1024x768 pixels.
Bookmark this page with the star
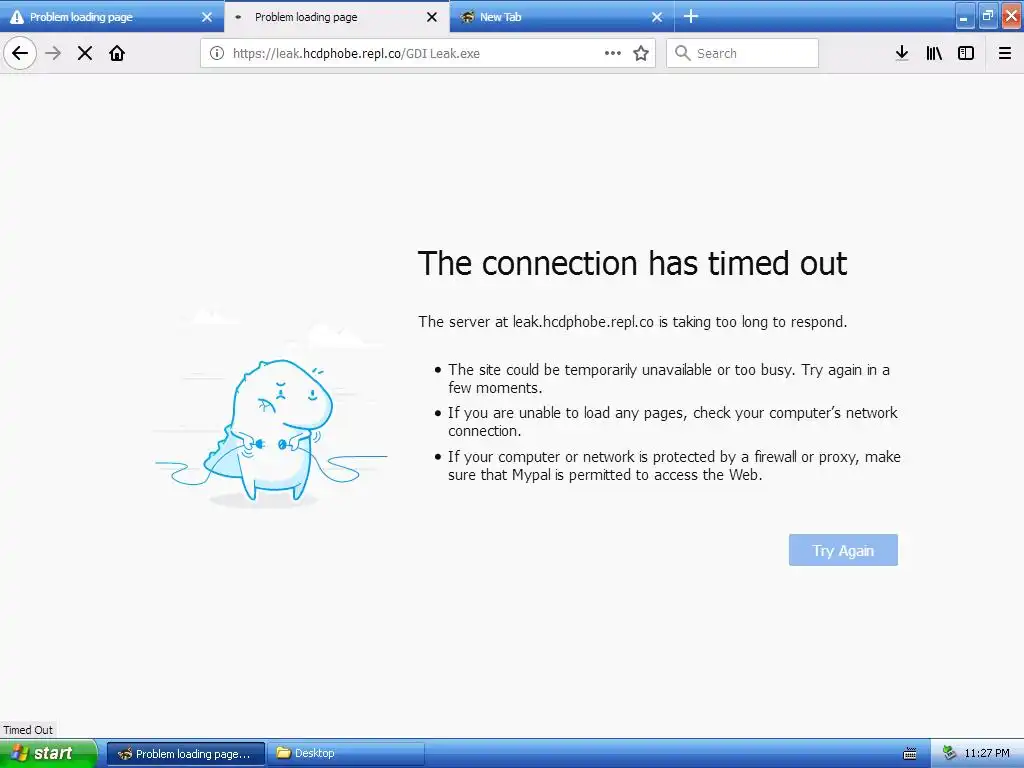point(641,53)
